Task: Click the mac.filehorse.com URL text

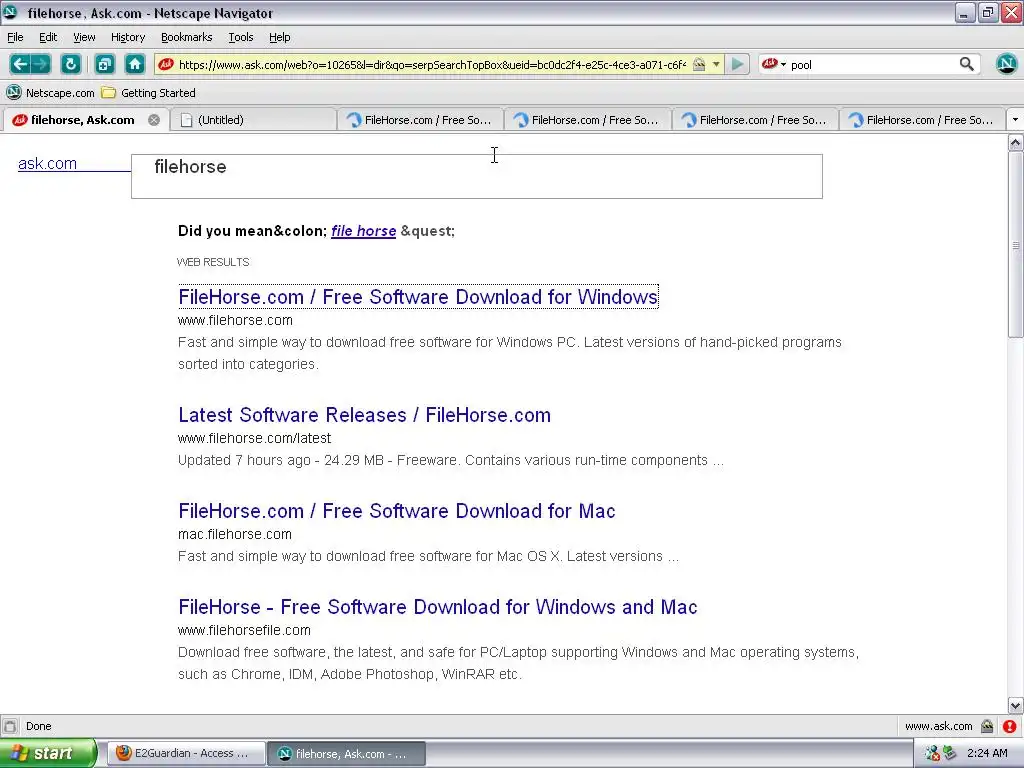Action: click(234, 534)
